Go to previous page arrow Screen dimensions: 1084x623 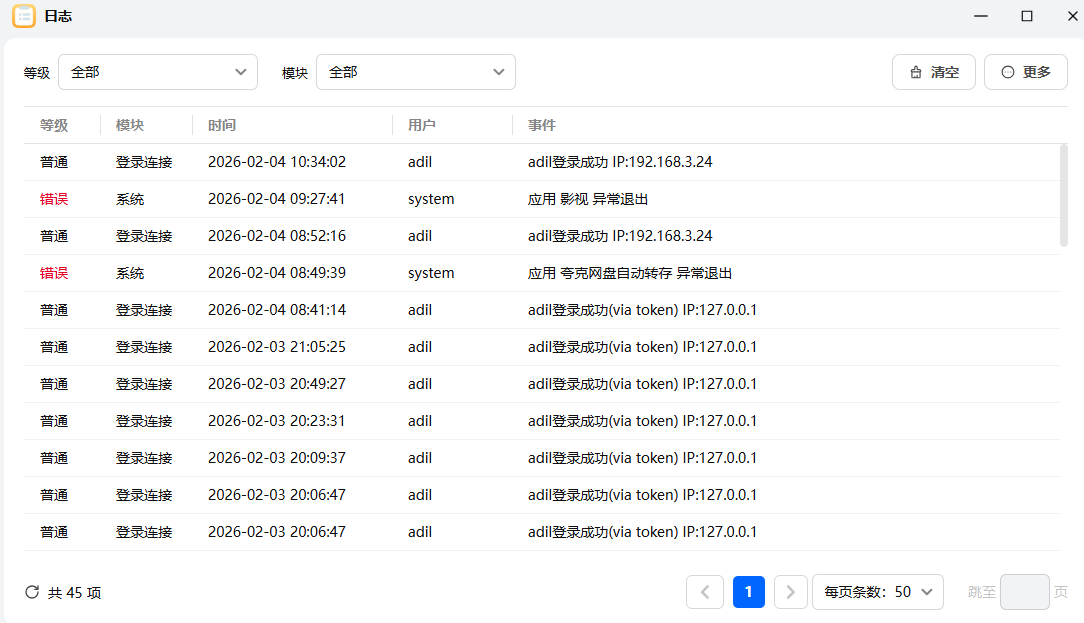tap(704, 592)
